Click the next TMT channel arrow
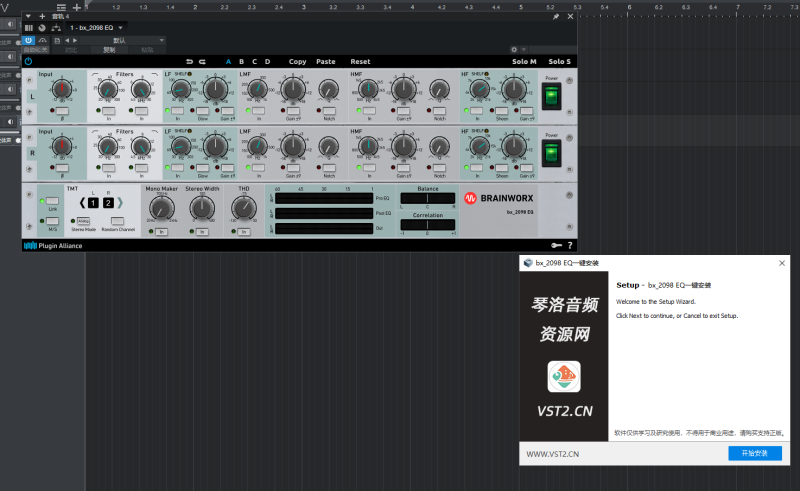The height and width of the screenshot is (491, 800). pyautogui.click(x=121, y=204)
